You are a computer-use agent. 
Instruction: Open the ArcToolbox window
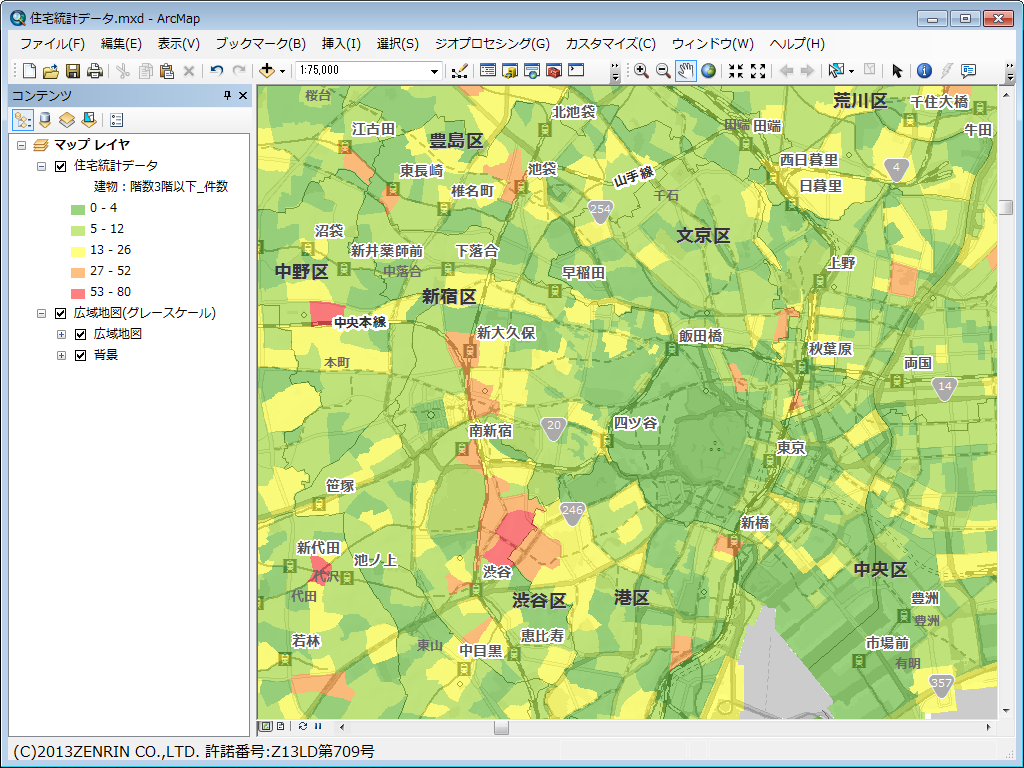(554, 71)
